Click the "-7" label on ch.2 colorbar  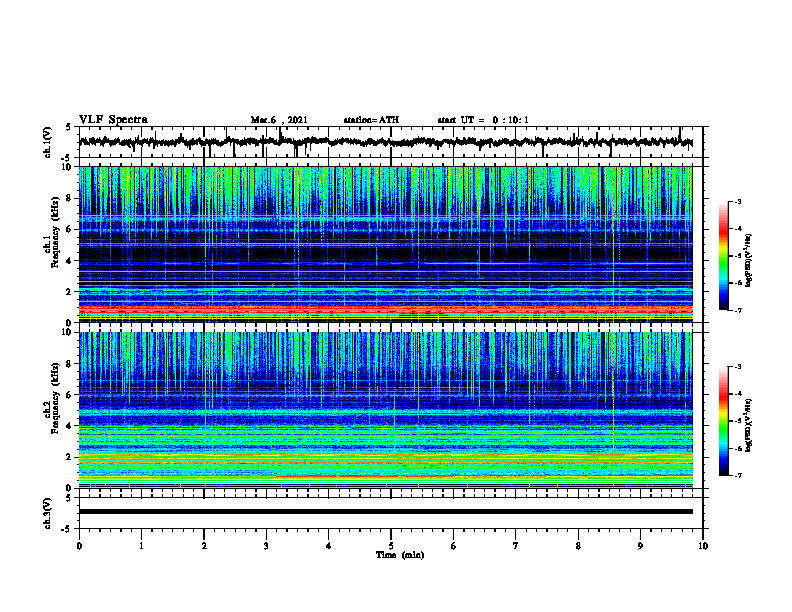pyautogui.click(x=737, y=475)
